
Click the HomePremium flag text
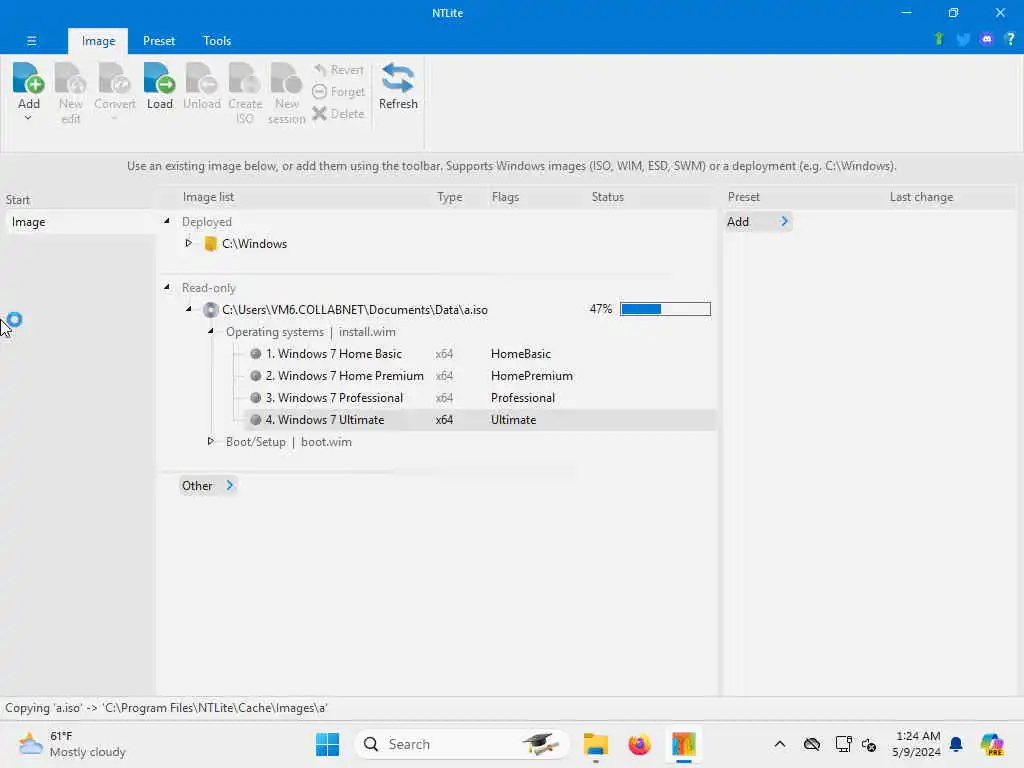(x=532, y=376)
